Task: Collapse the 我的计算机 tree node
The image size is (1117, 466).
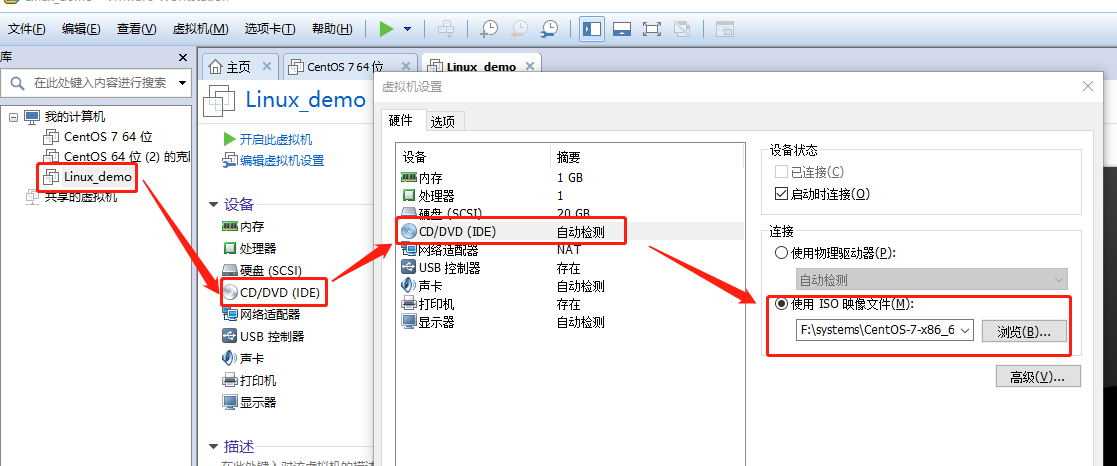Action: 14,116
